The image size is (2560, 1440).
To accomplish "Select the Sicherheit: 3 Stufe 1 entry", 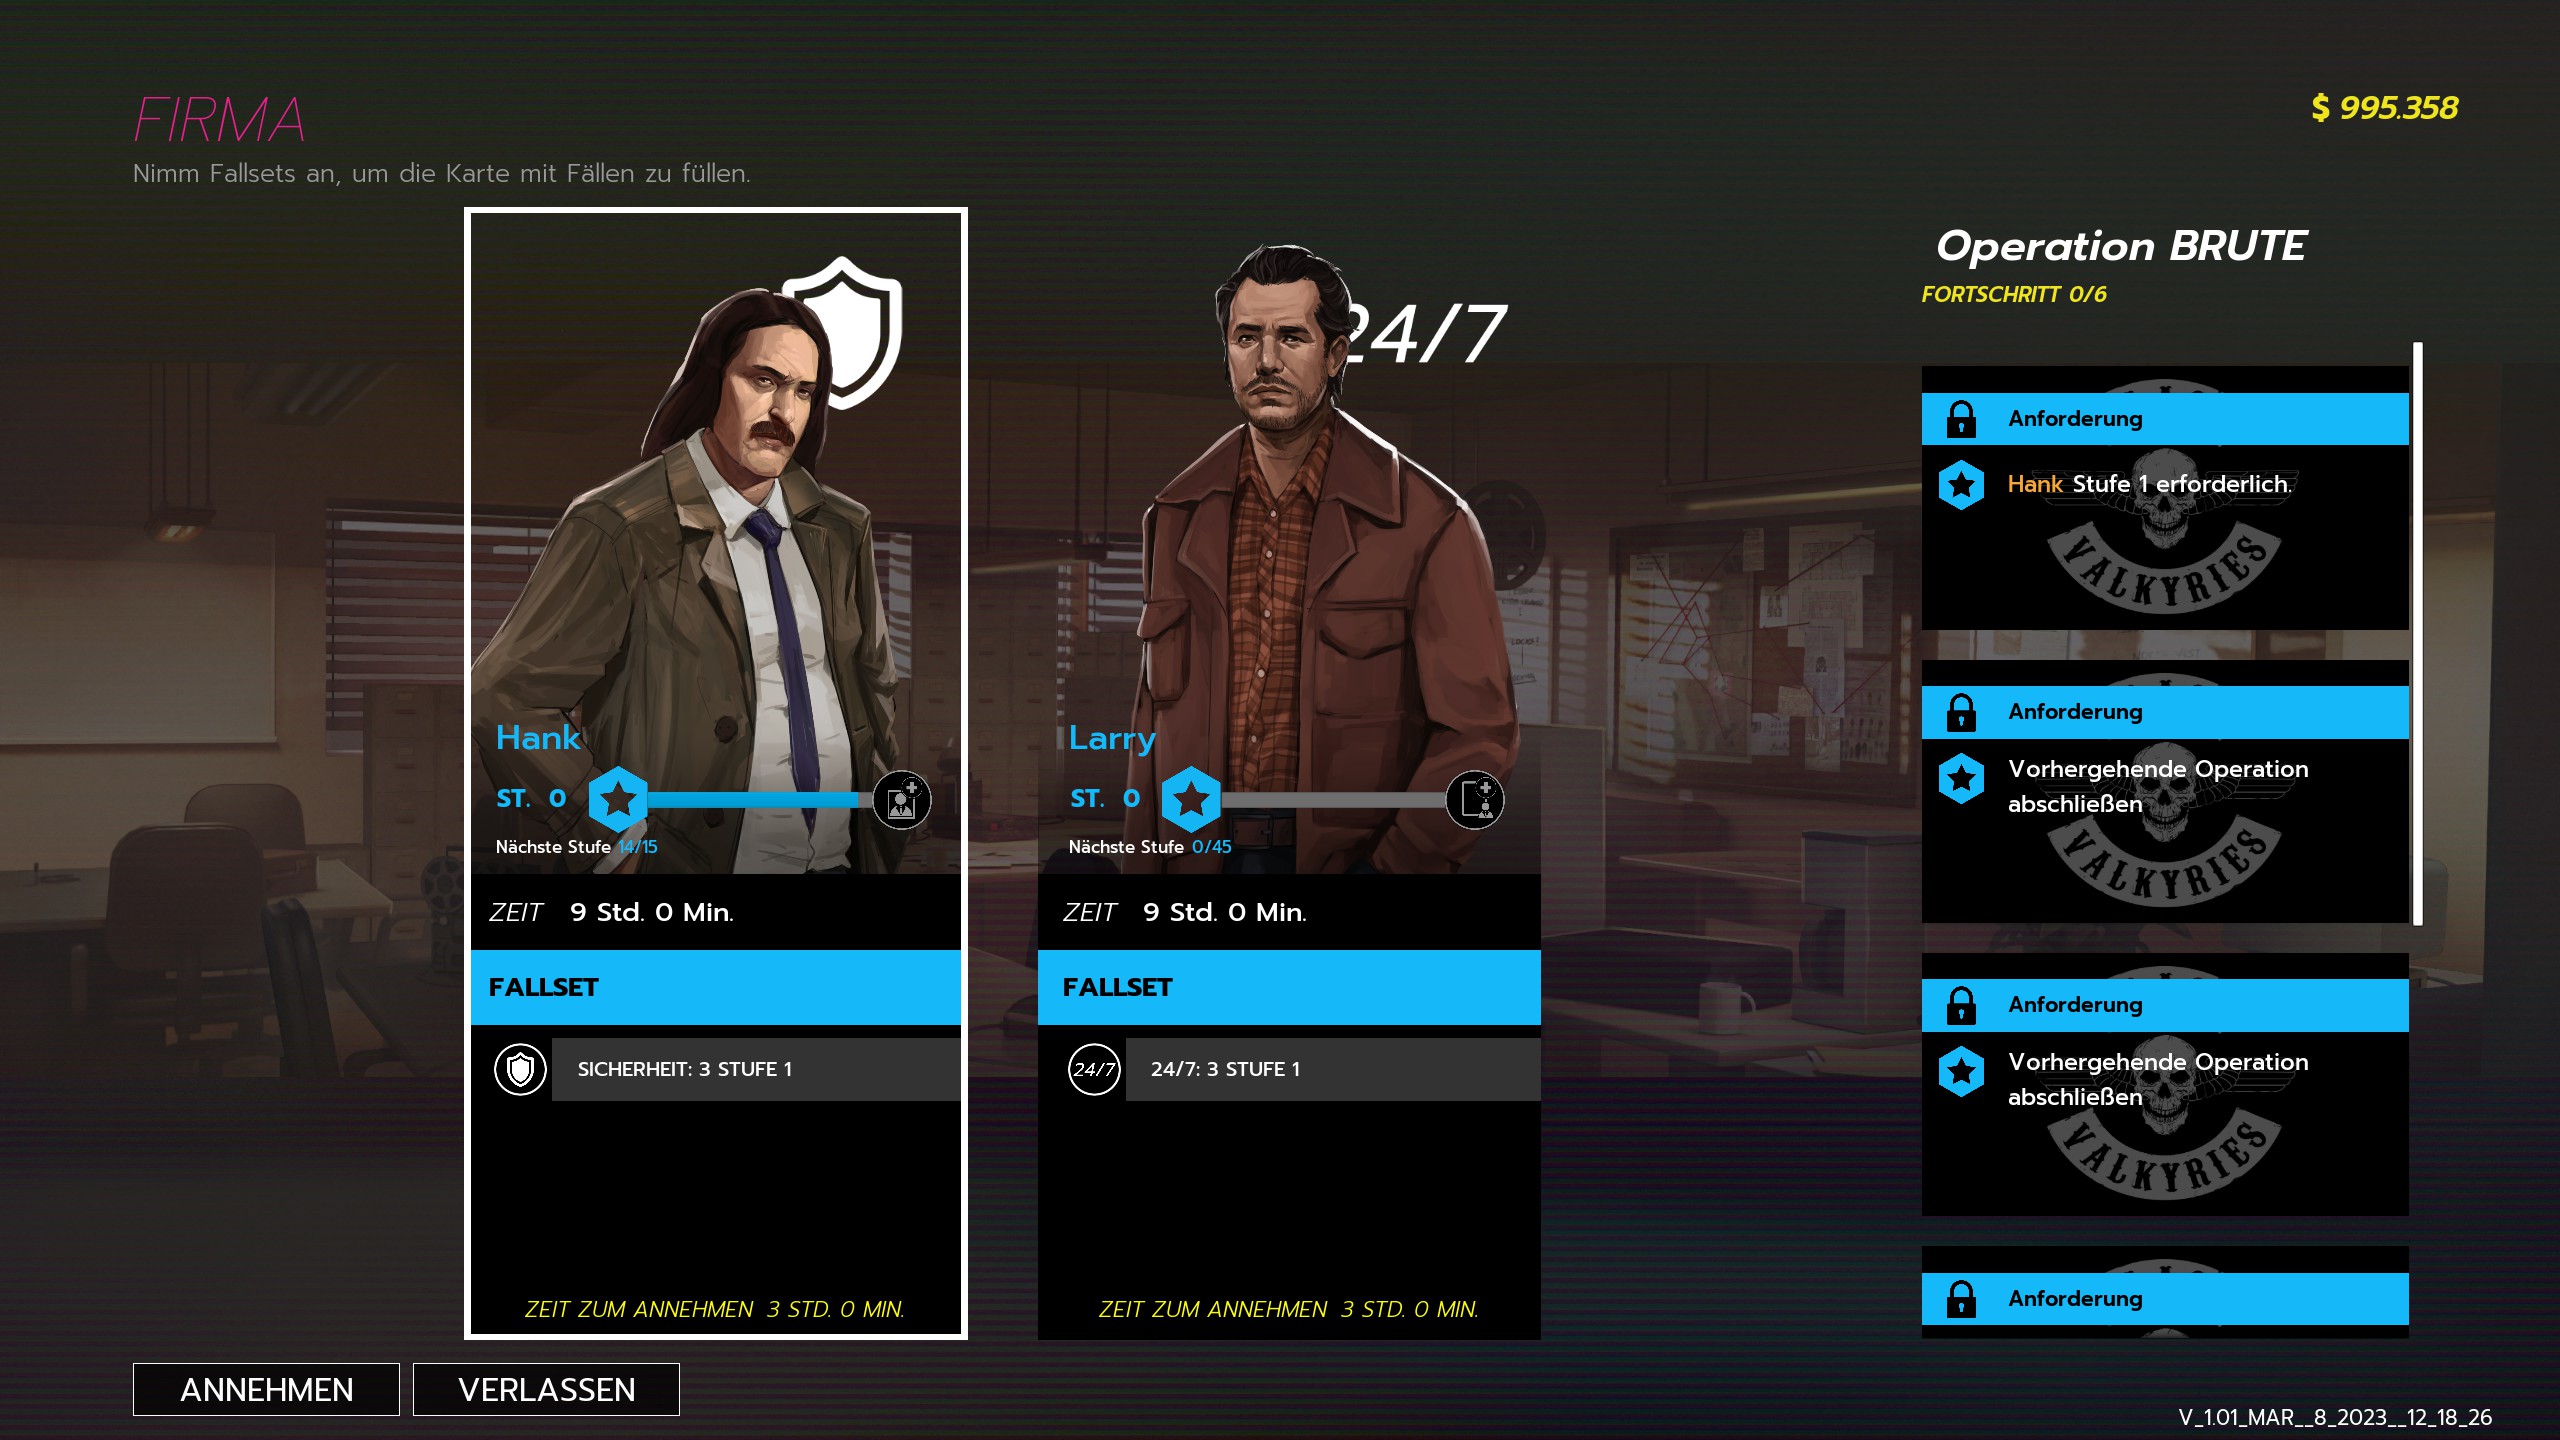I will tap(756, 1069).
